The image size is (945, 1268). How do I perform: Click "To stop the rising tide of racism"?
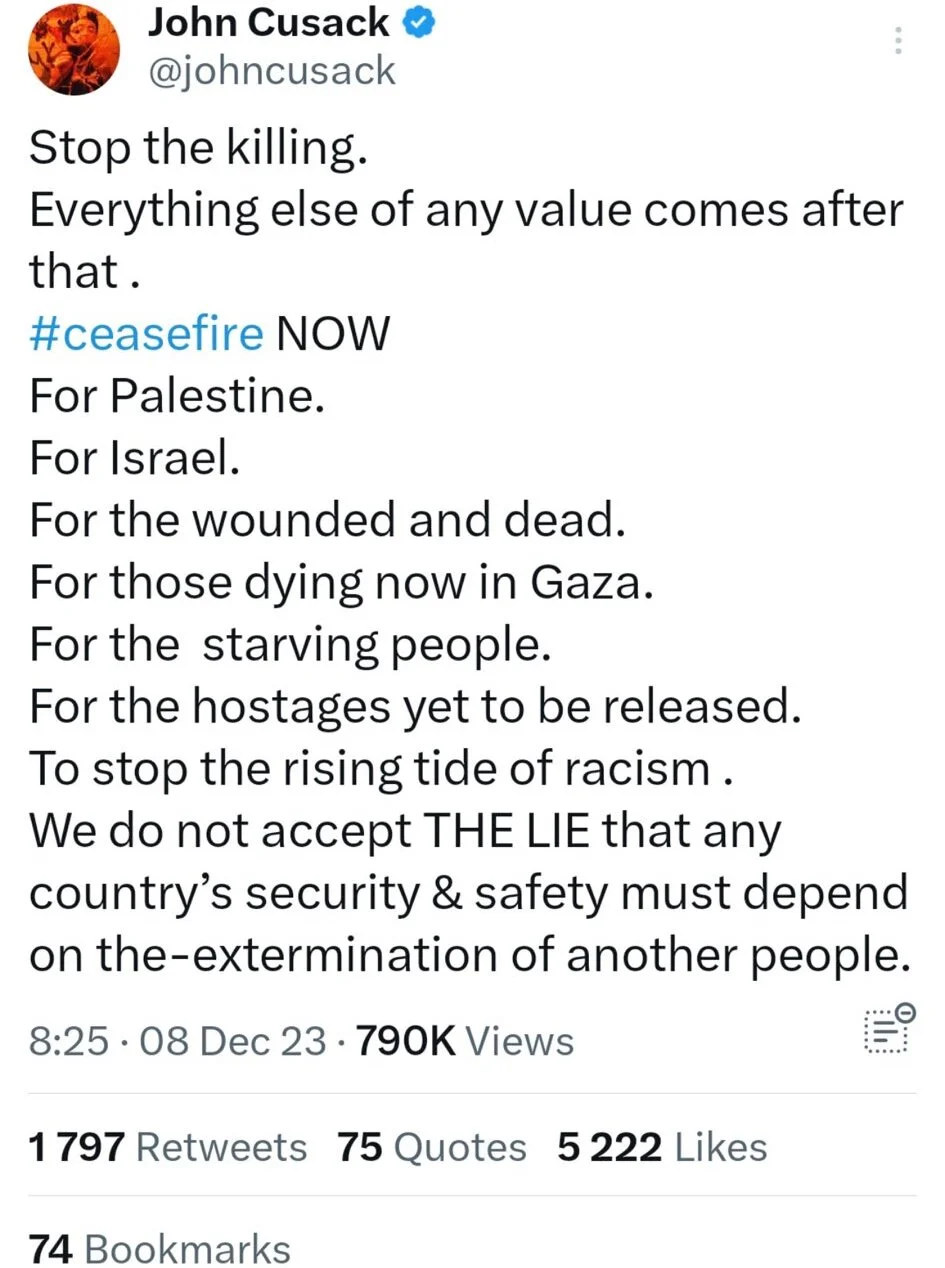pos(369,769)
